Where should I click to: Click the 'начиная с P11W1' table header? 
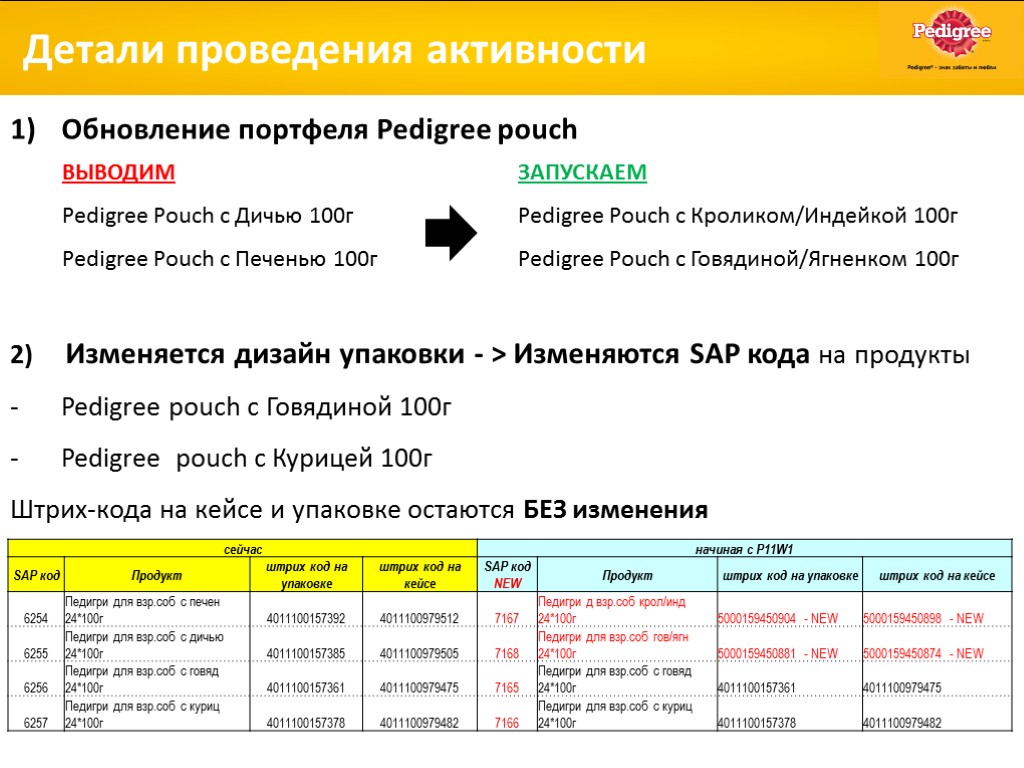(x=744, y=549)
